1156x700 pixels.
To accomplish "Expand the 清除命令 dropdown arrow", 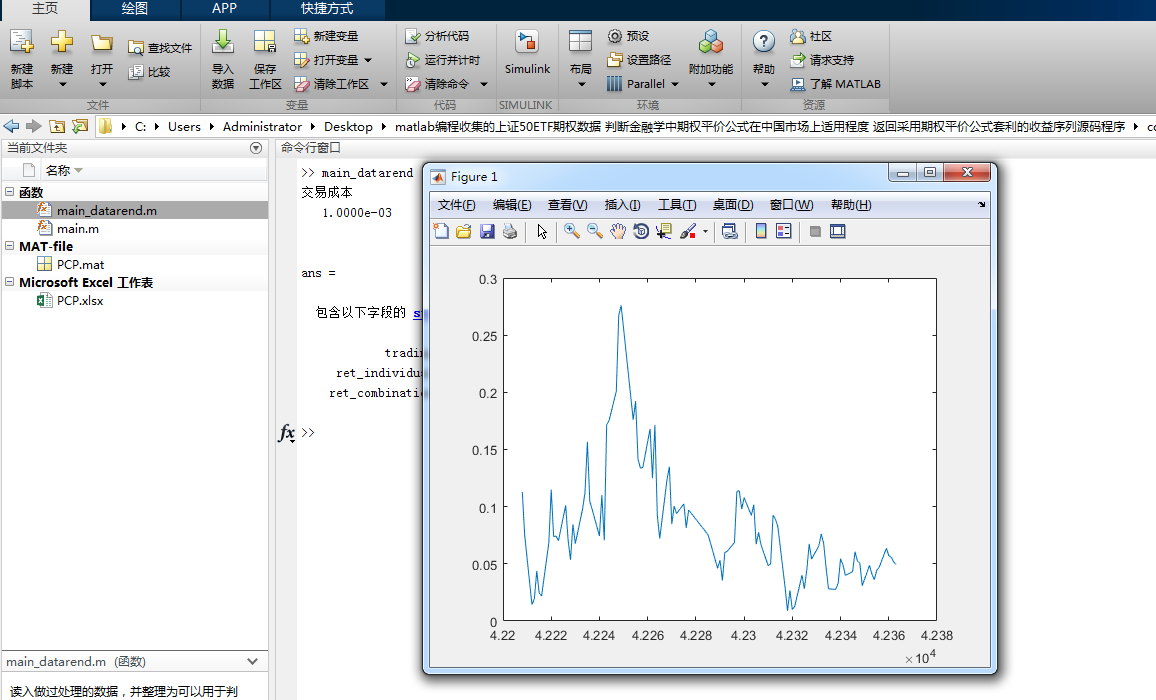I will point(484,84).
